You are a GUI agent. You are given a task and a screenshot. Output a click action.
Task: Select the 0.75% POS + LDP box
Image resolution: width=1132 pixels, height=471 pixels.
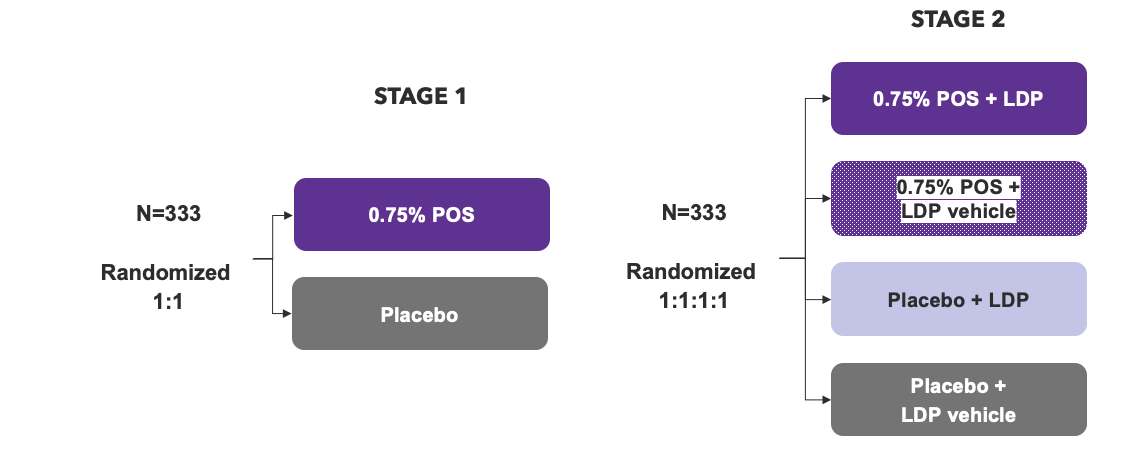[958, 98]
